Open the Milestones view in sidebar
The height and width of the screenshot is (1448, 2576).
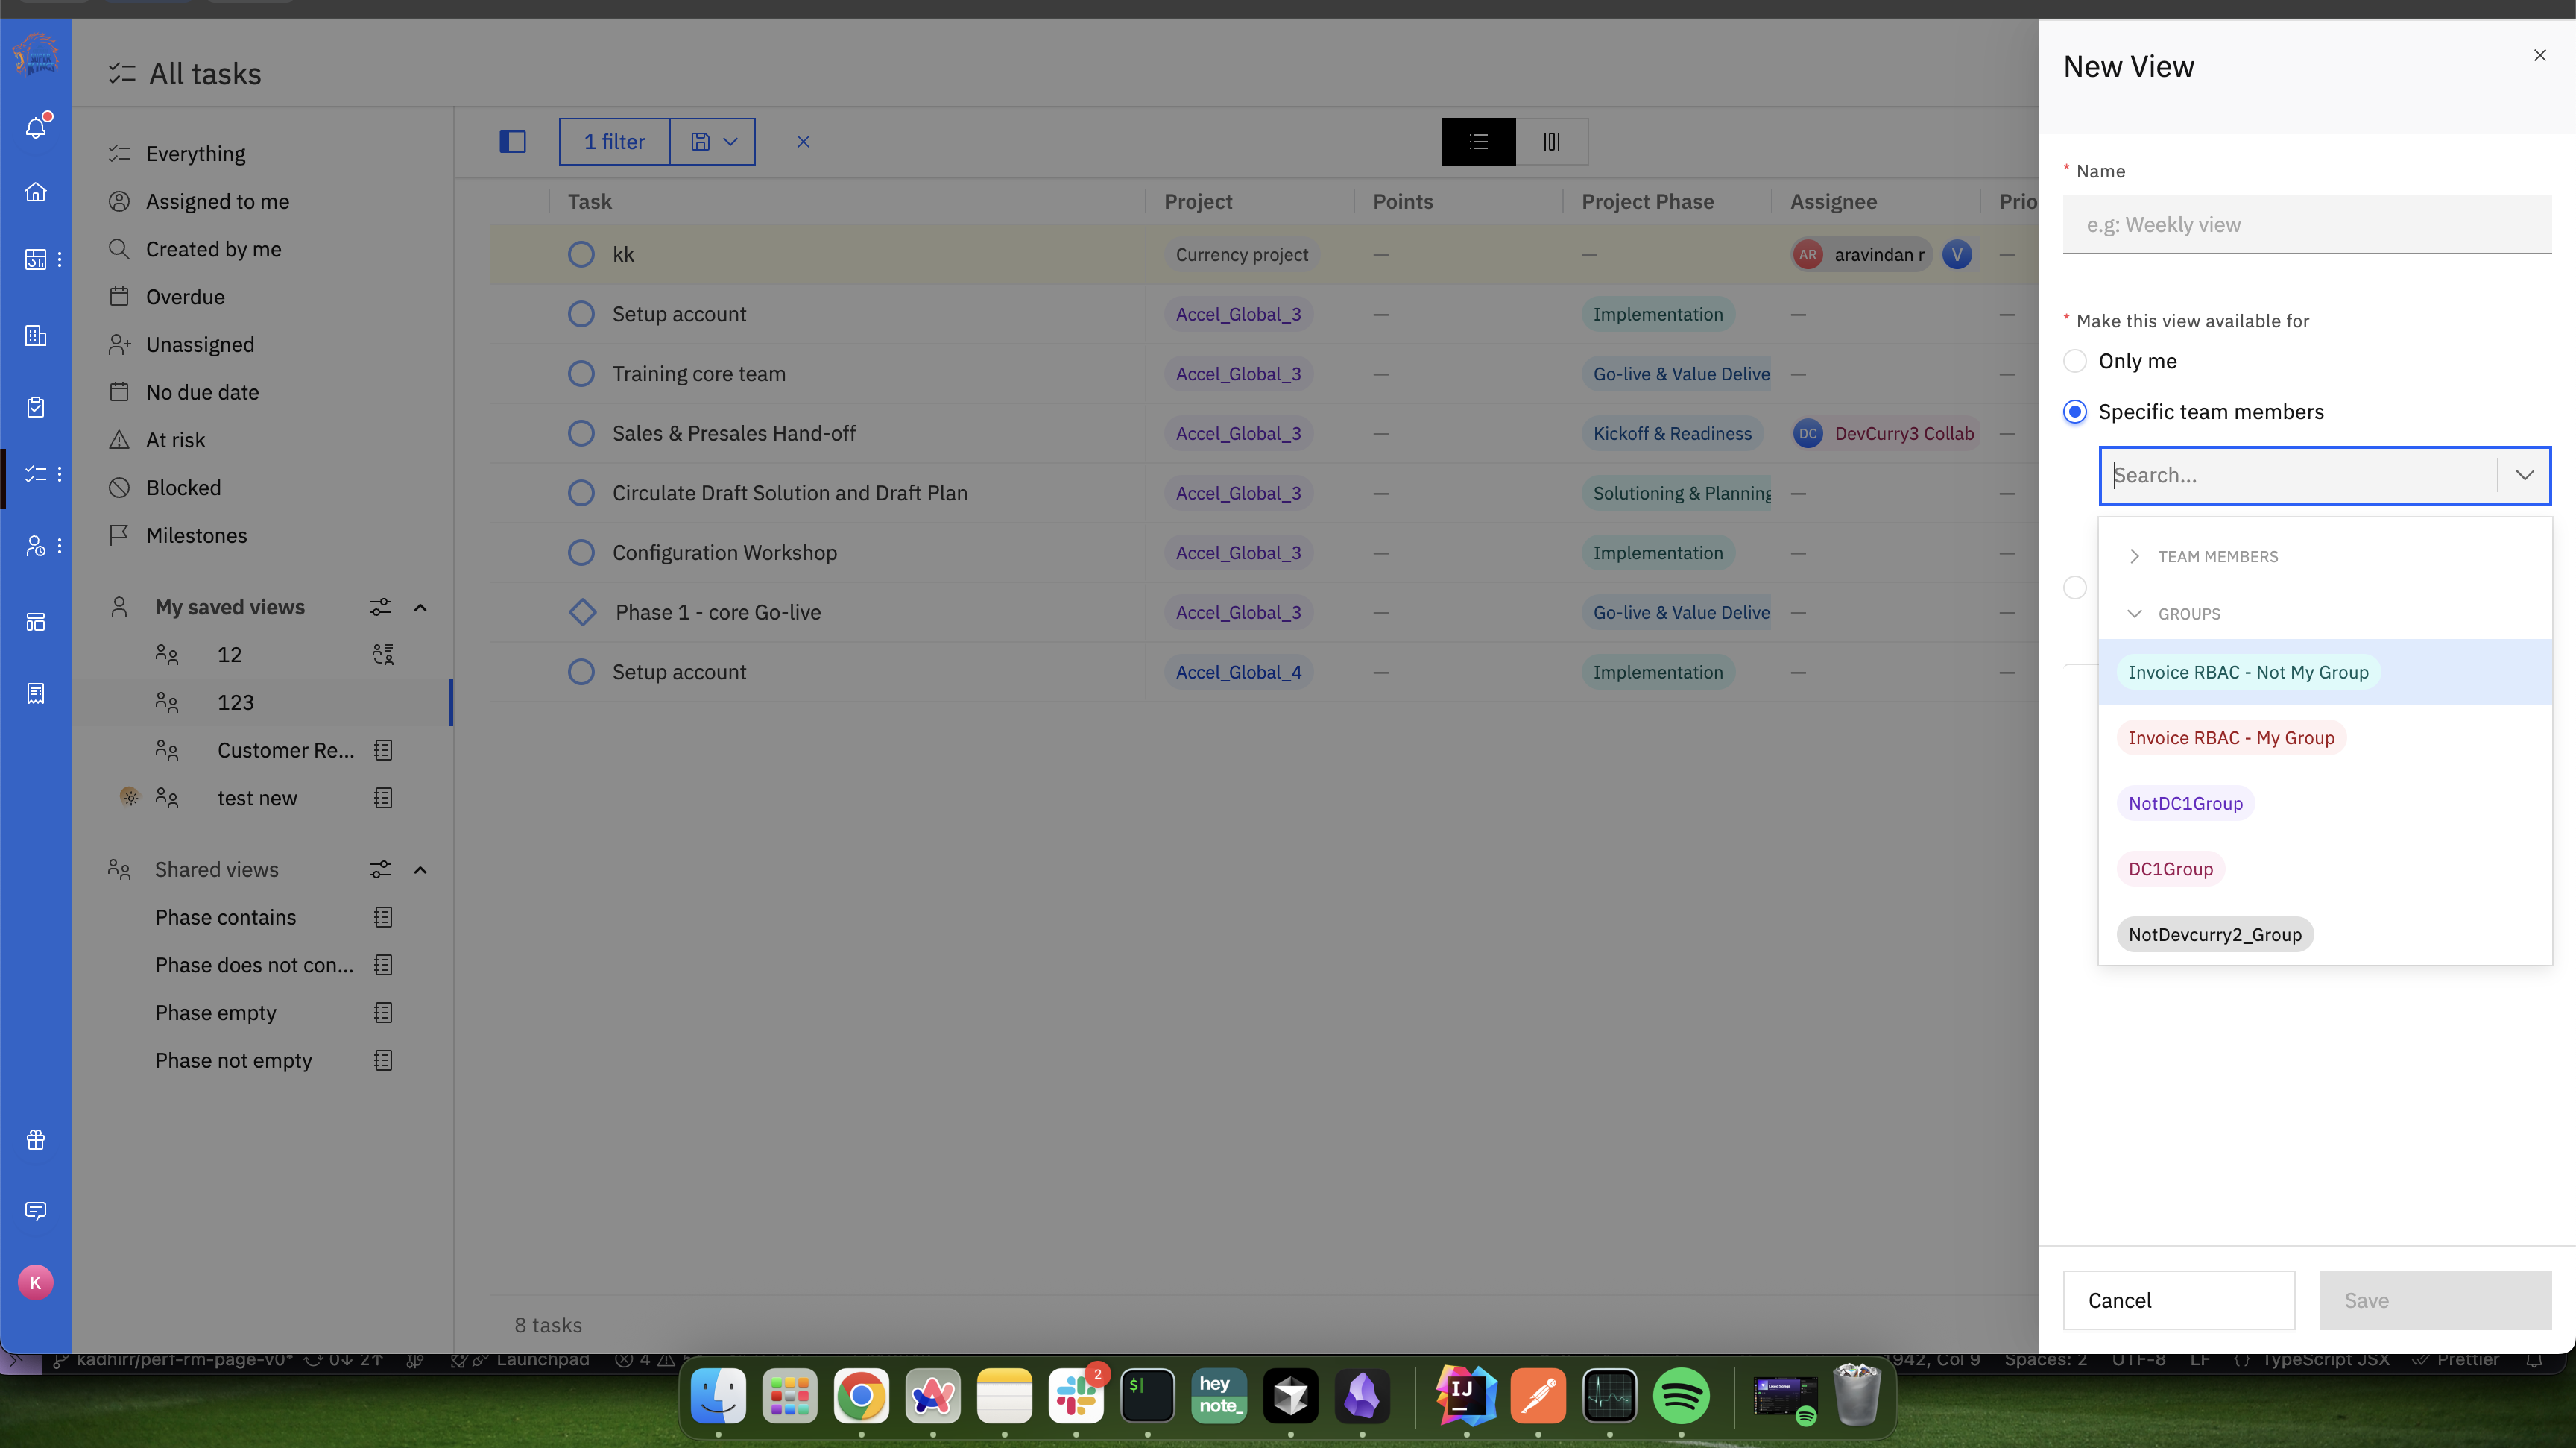(196, 536)
